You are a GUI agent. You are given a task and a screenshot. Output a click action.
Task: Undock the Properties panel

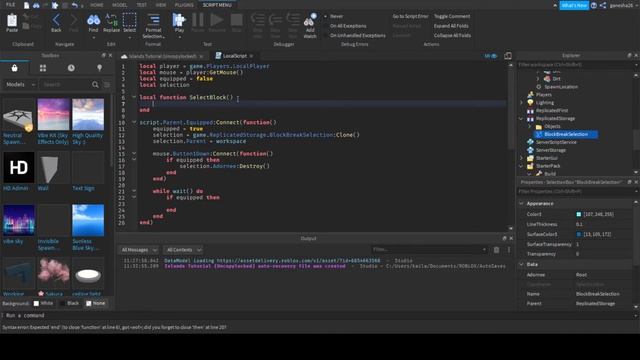629,182
